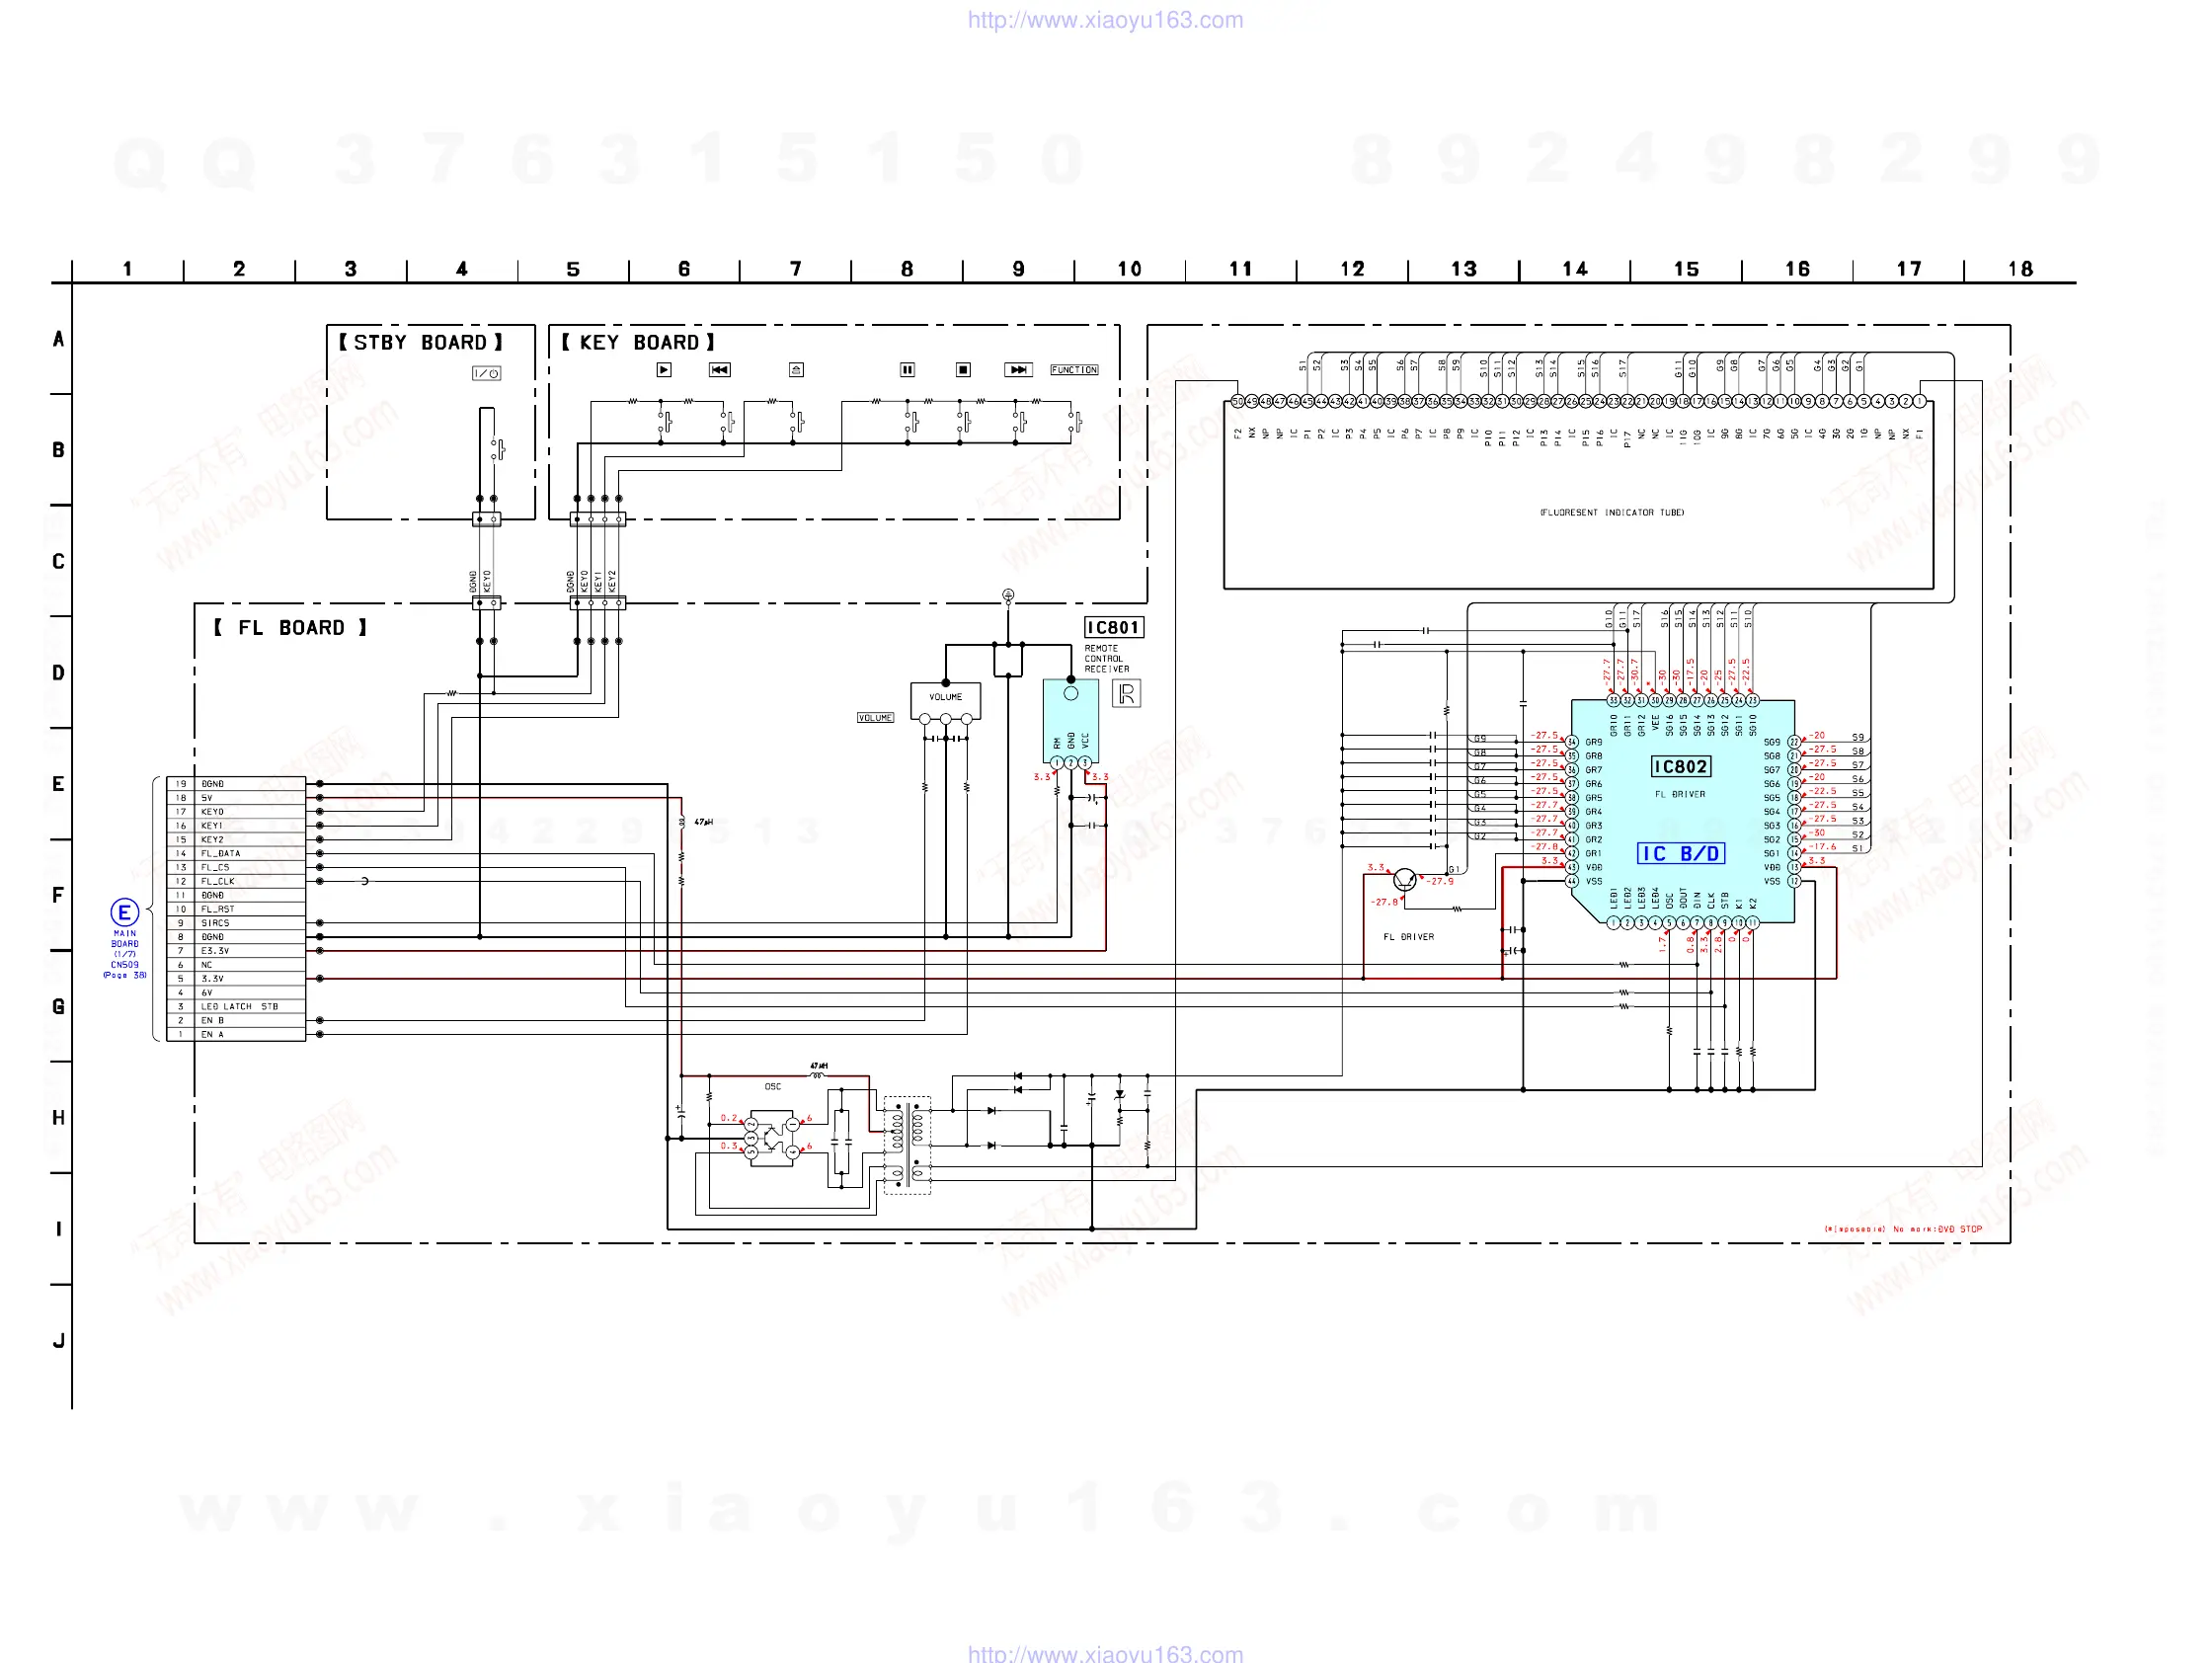Screen dimensions: 2212x1663
Task: Click the circled E main board marker
Action: coord(124,912)
